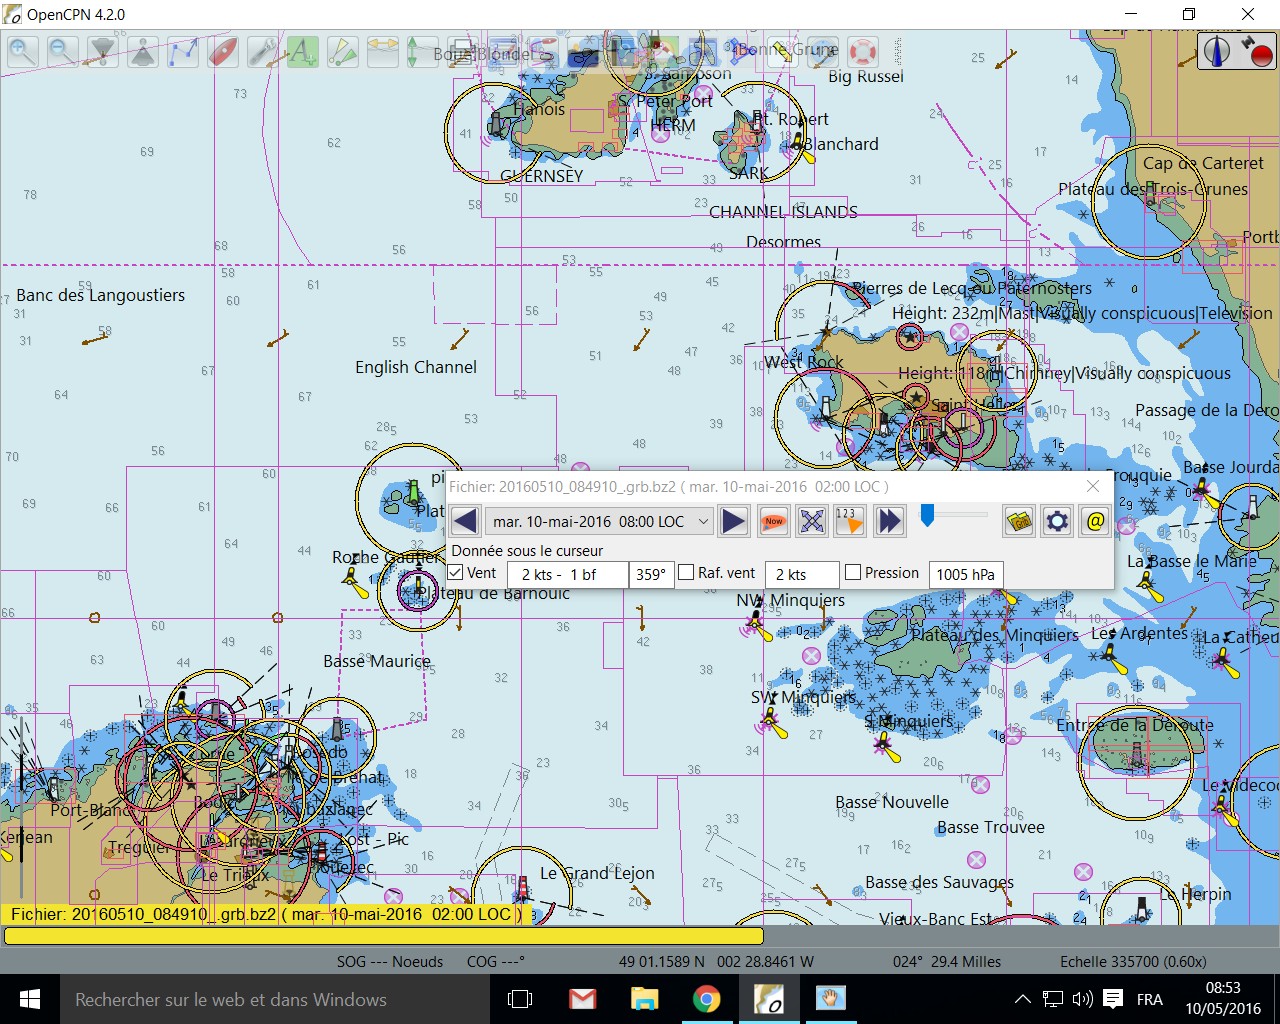
Task: Toggle data-at-cursor 123 icon
Action: coord(850,521)
